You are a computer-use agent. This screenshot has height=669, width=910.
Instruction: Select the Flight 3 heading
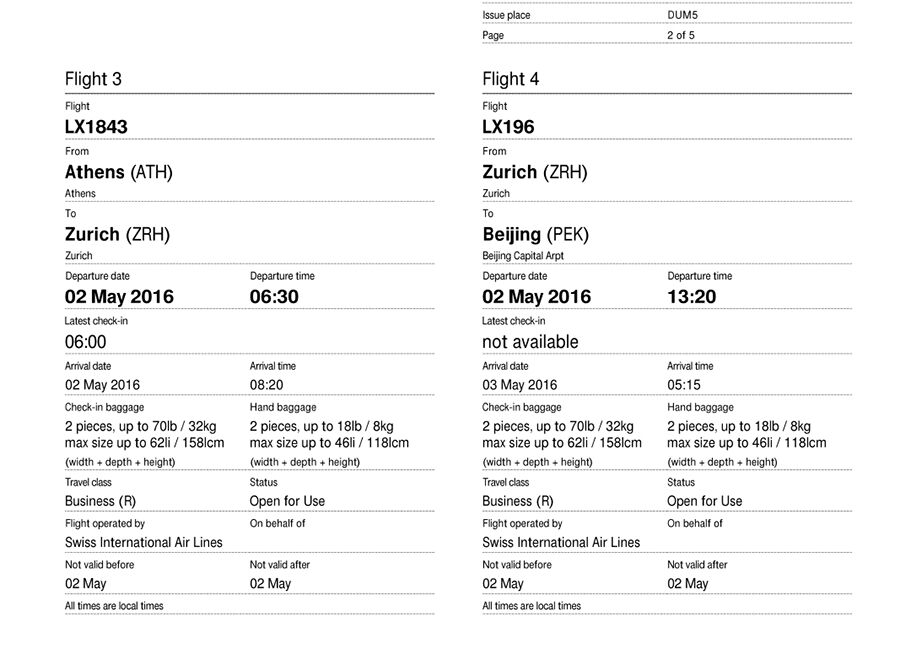93,79
